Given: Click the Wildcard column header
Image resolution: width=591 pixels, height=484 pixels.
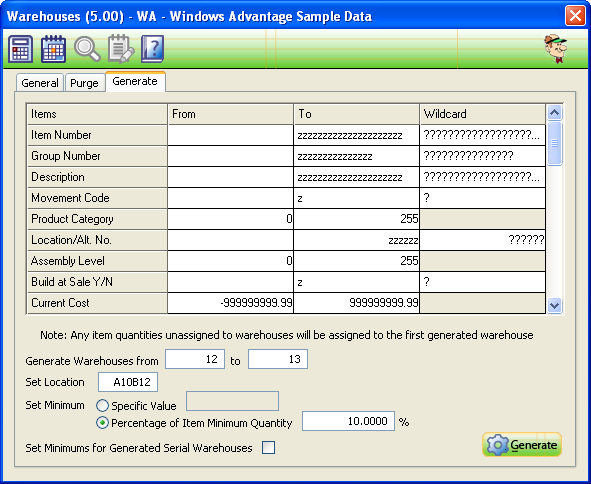Looking at the screenshot, I should tap(483, 114).
